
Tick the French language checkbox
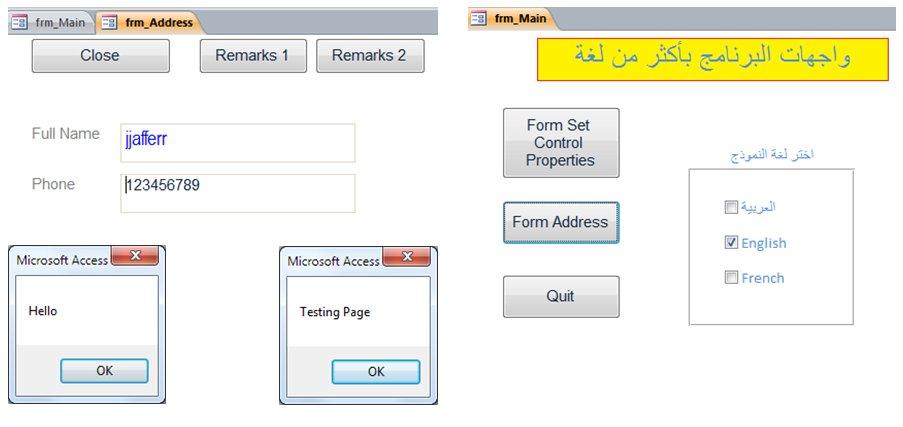click(x=731, y=278)
